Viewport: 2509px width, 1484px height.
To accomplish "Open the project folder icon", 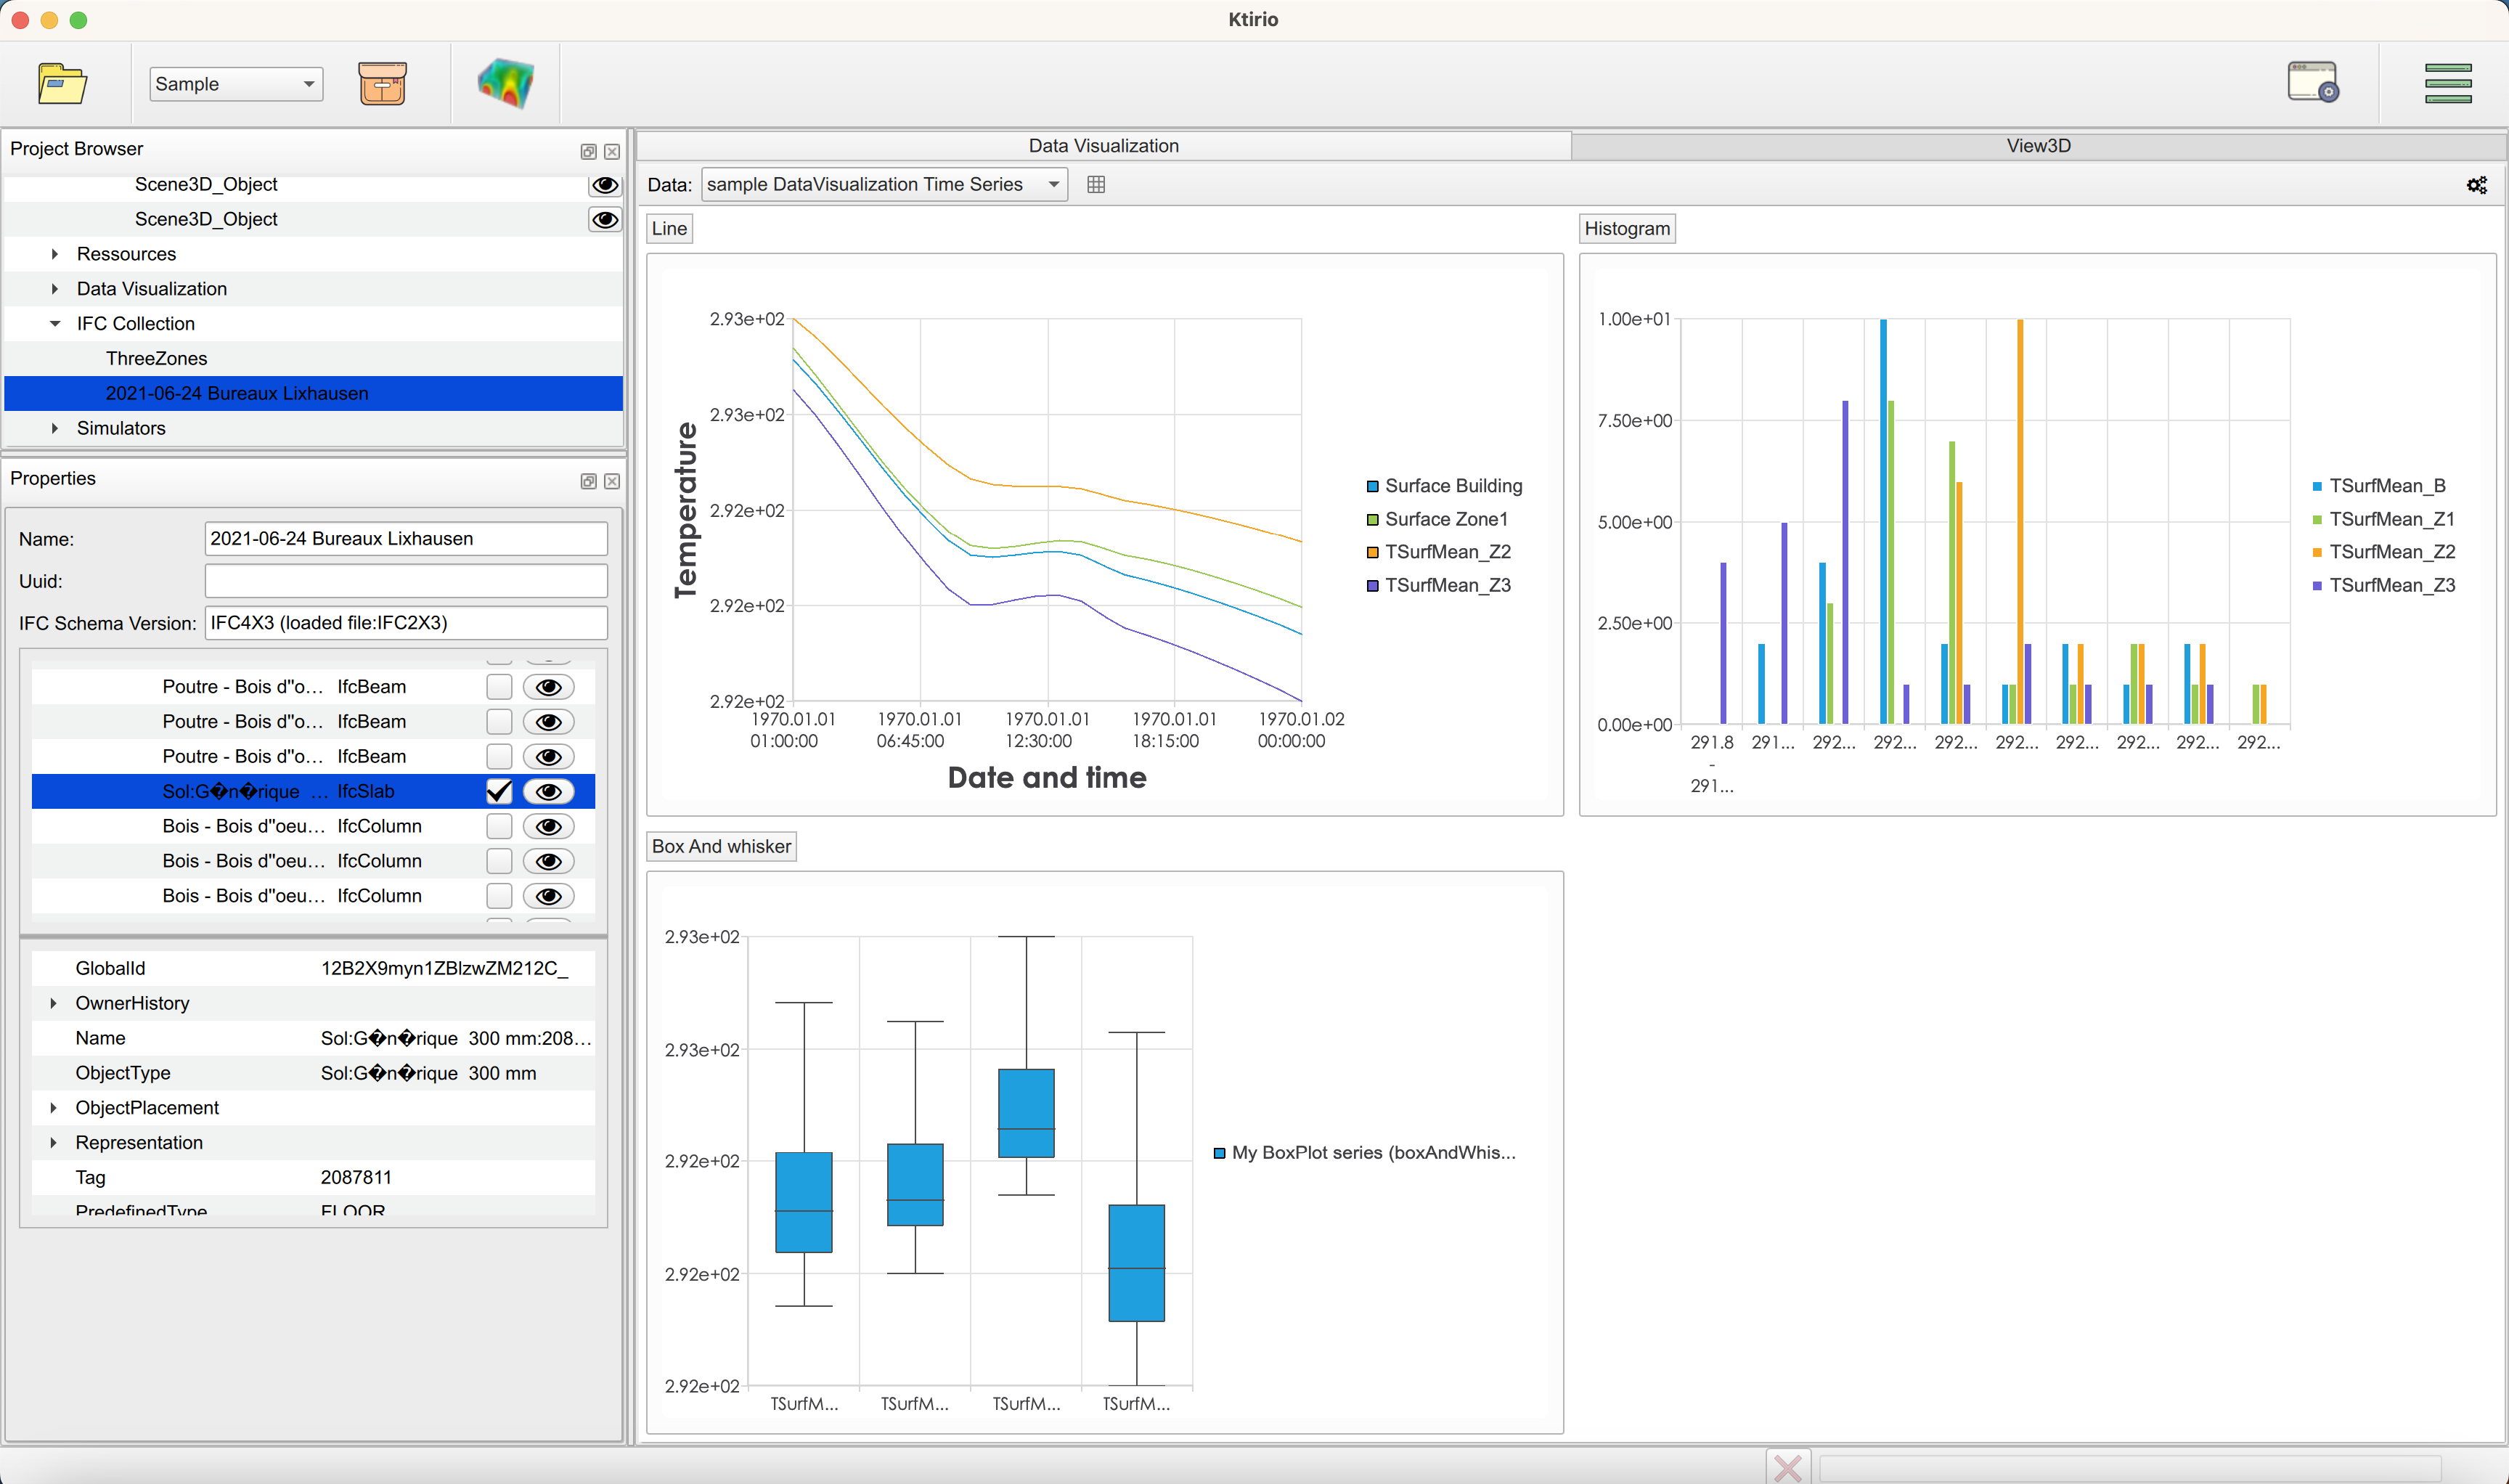I will [62, 84].
